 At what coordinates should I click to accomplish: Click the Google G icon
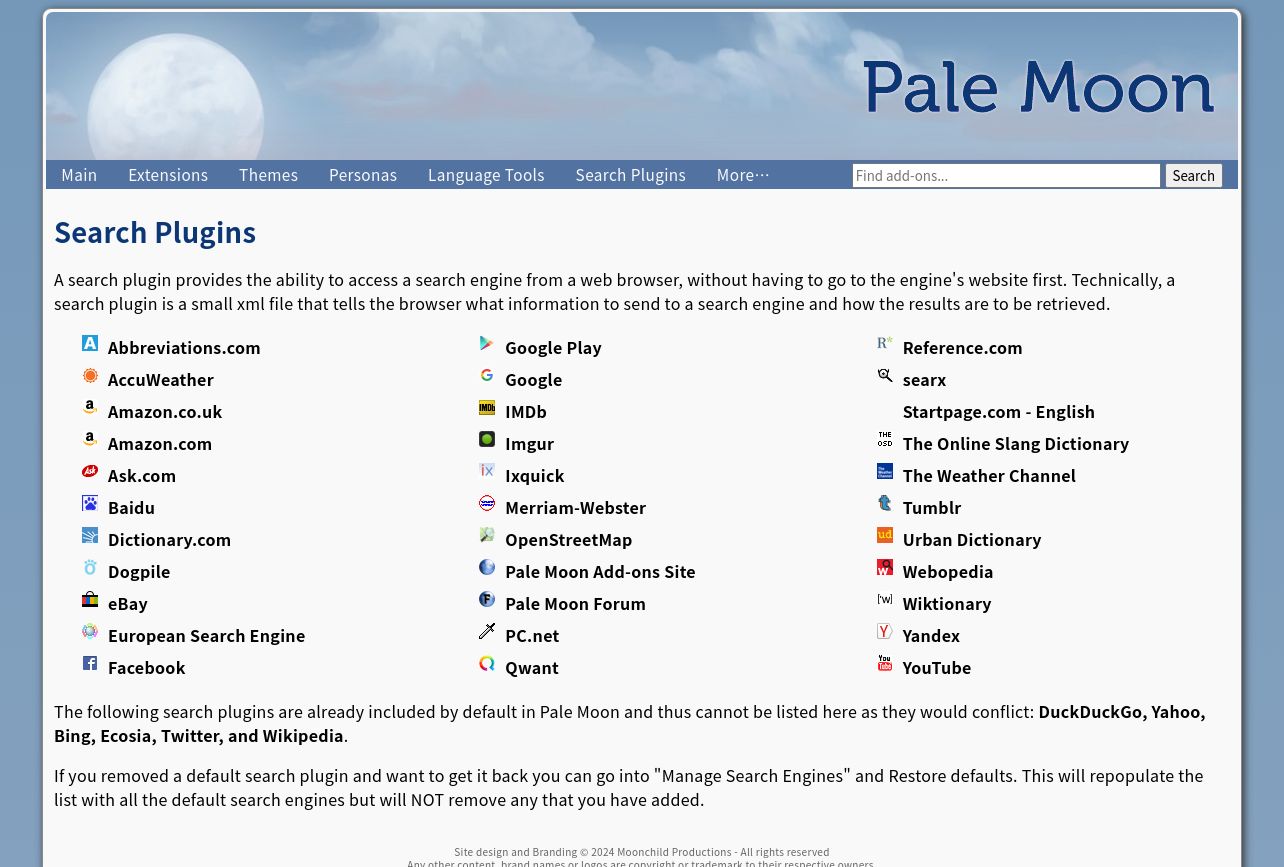click(487, 375)
